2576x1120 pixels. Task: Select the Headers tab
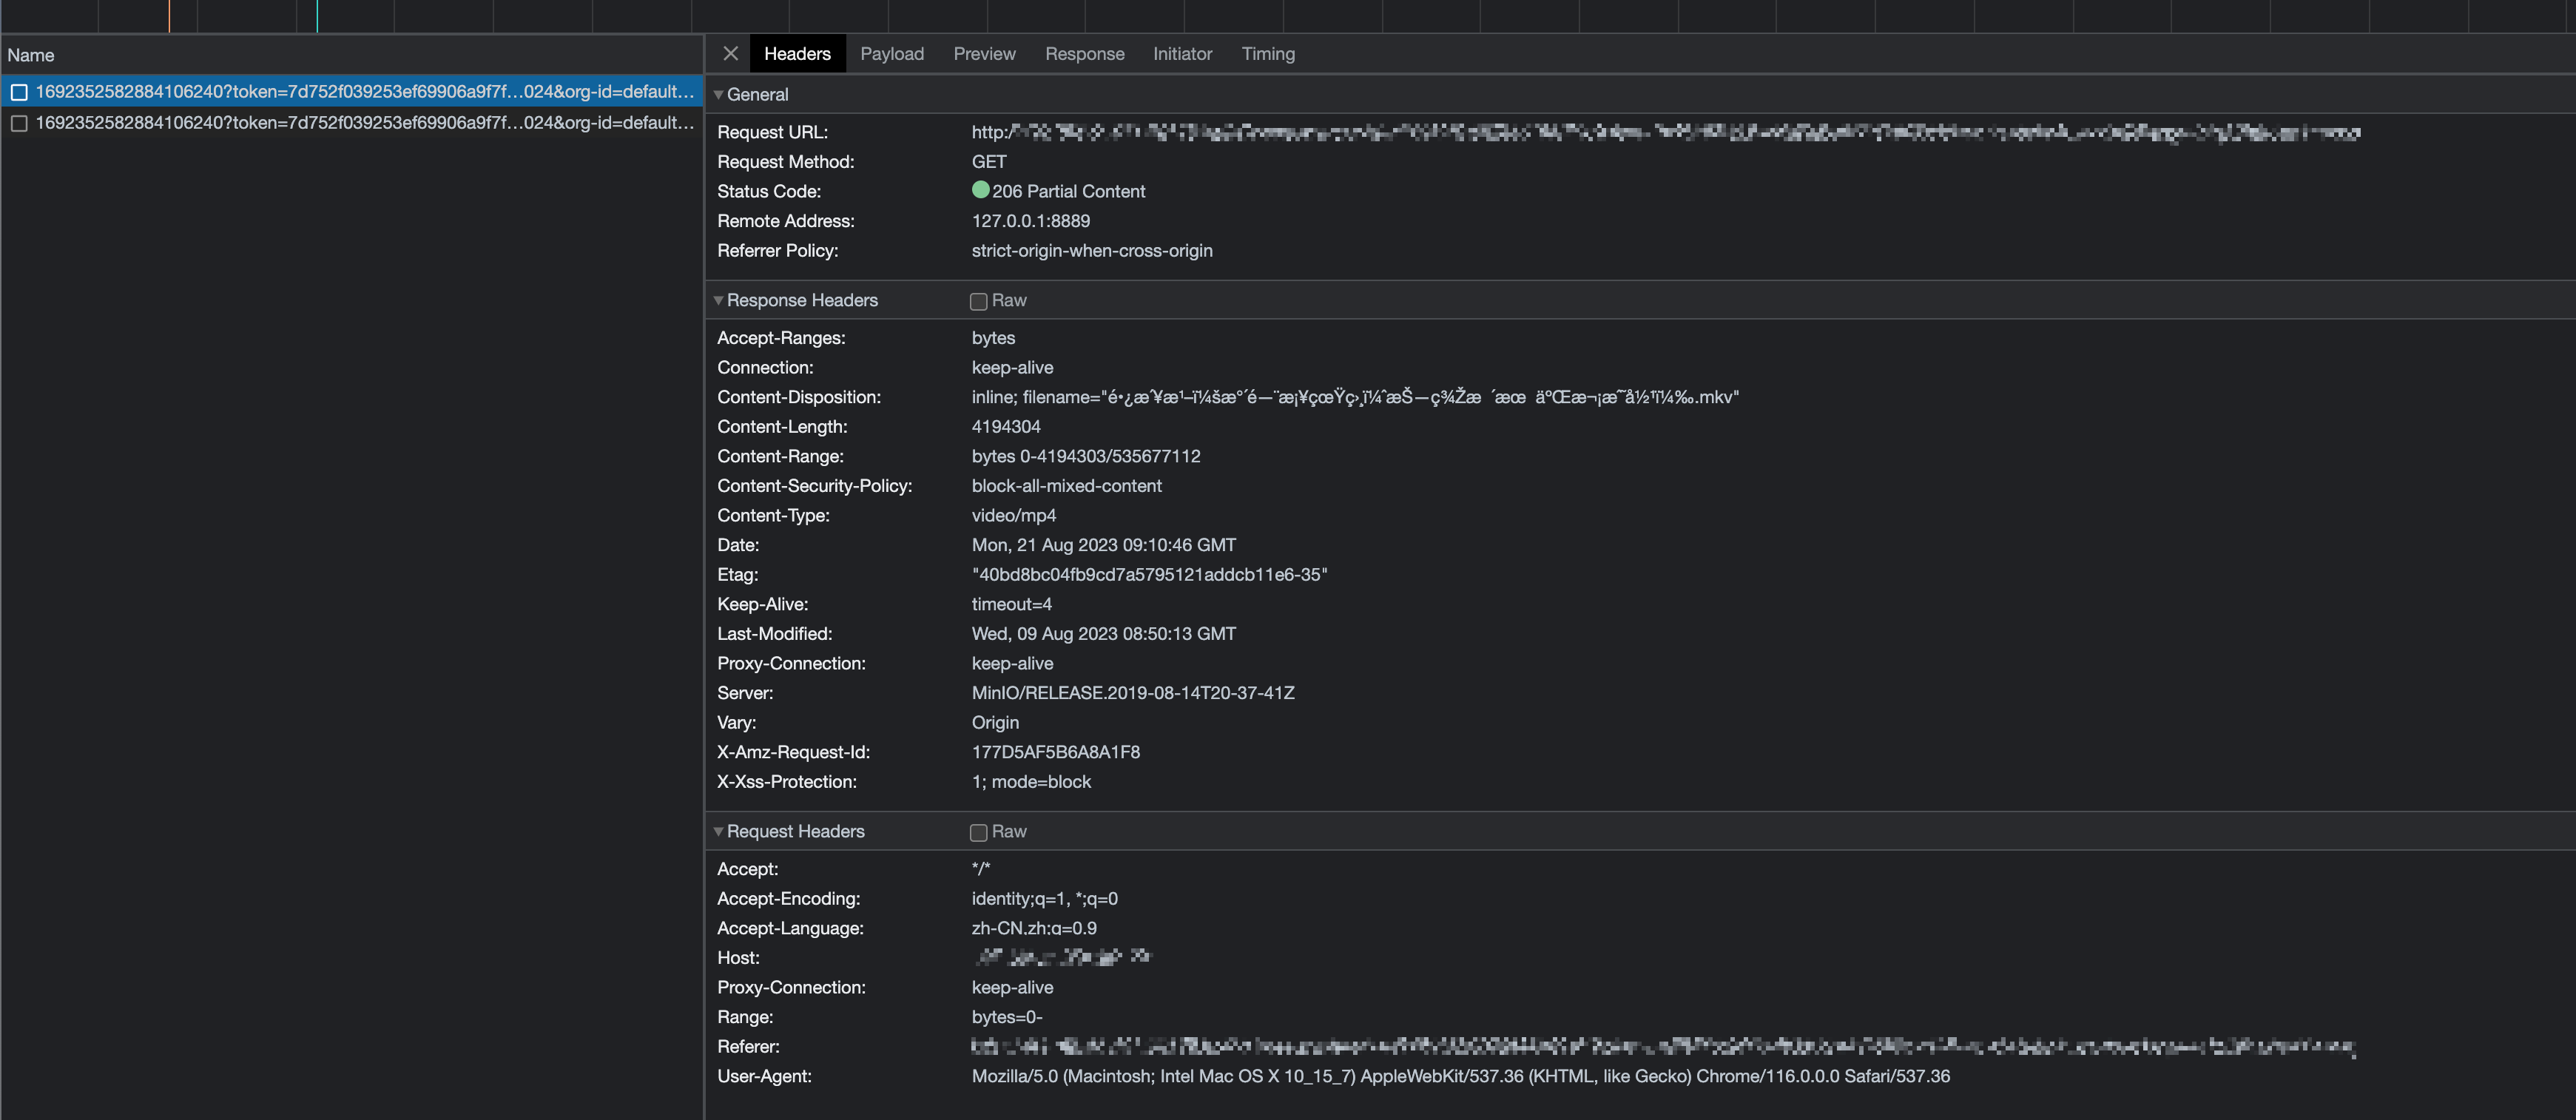tap(797, 54)
